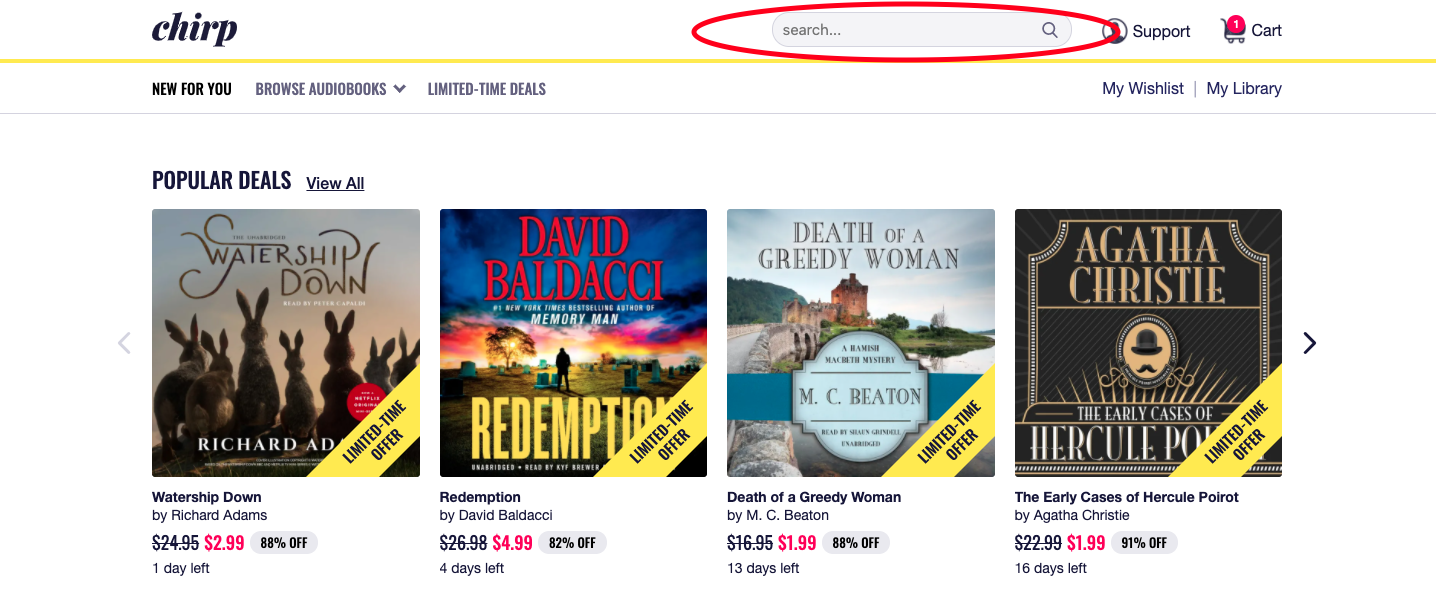Click the Watership Down title link
Screen dimensions: 1436x607
[x=207, y=497]
